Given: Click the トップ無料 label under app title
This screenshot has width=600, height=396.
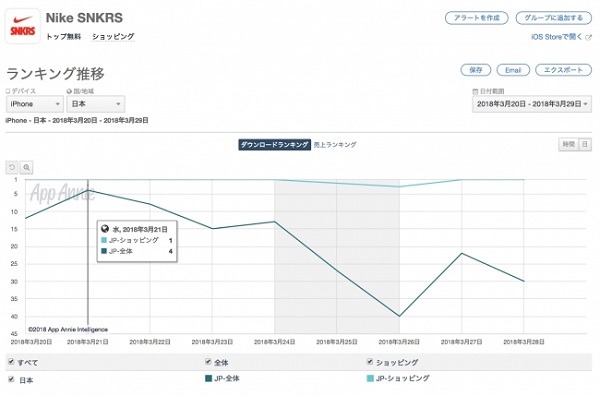Looking at the screenshot, I should (x=64, y=37).
